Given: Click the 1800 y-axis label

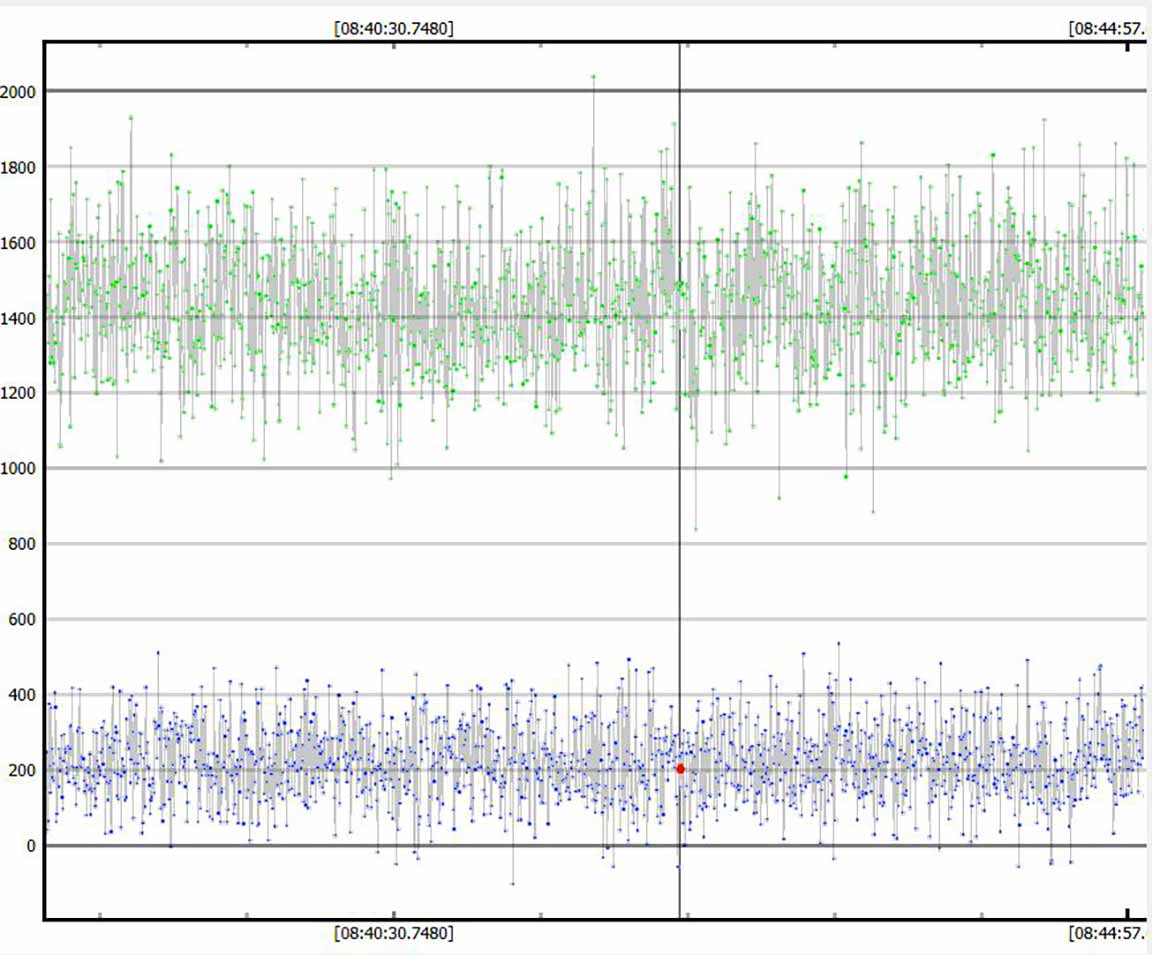Looking at the screenshot, I should [18, 167].
